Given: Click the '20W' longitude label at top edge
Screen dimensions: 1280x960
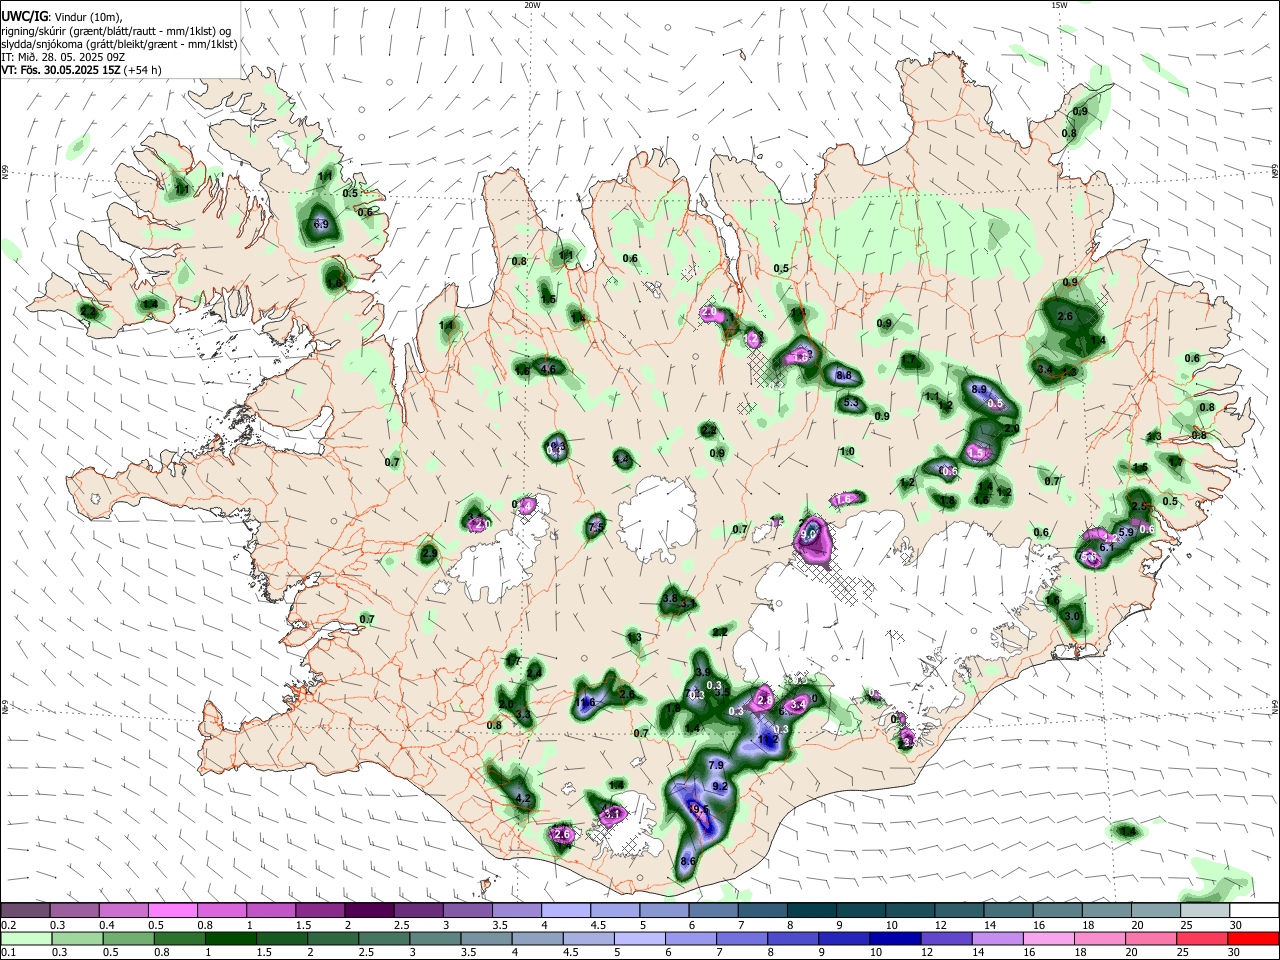Looking at the screenshot, I should (x=532, y=5).
